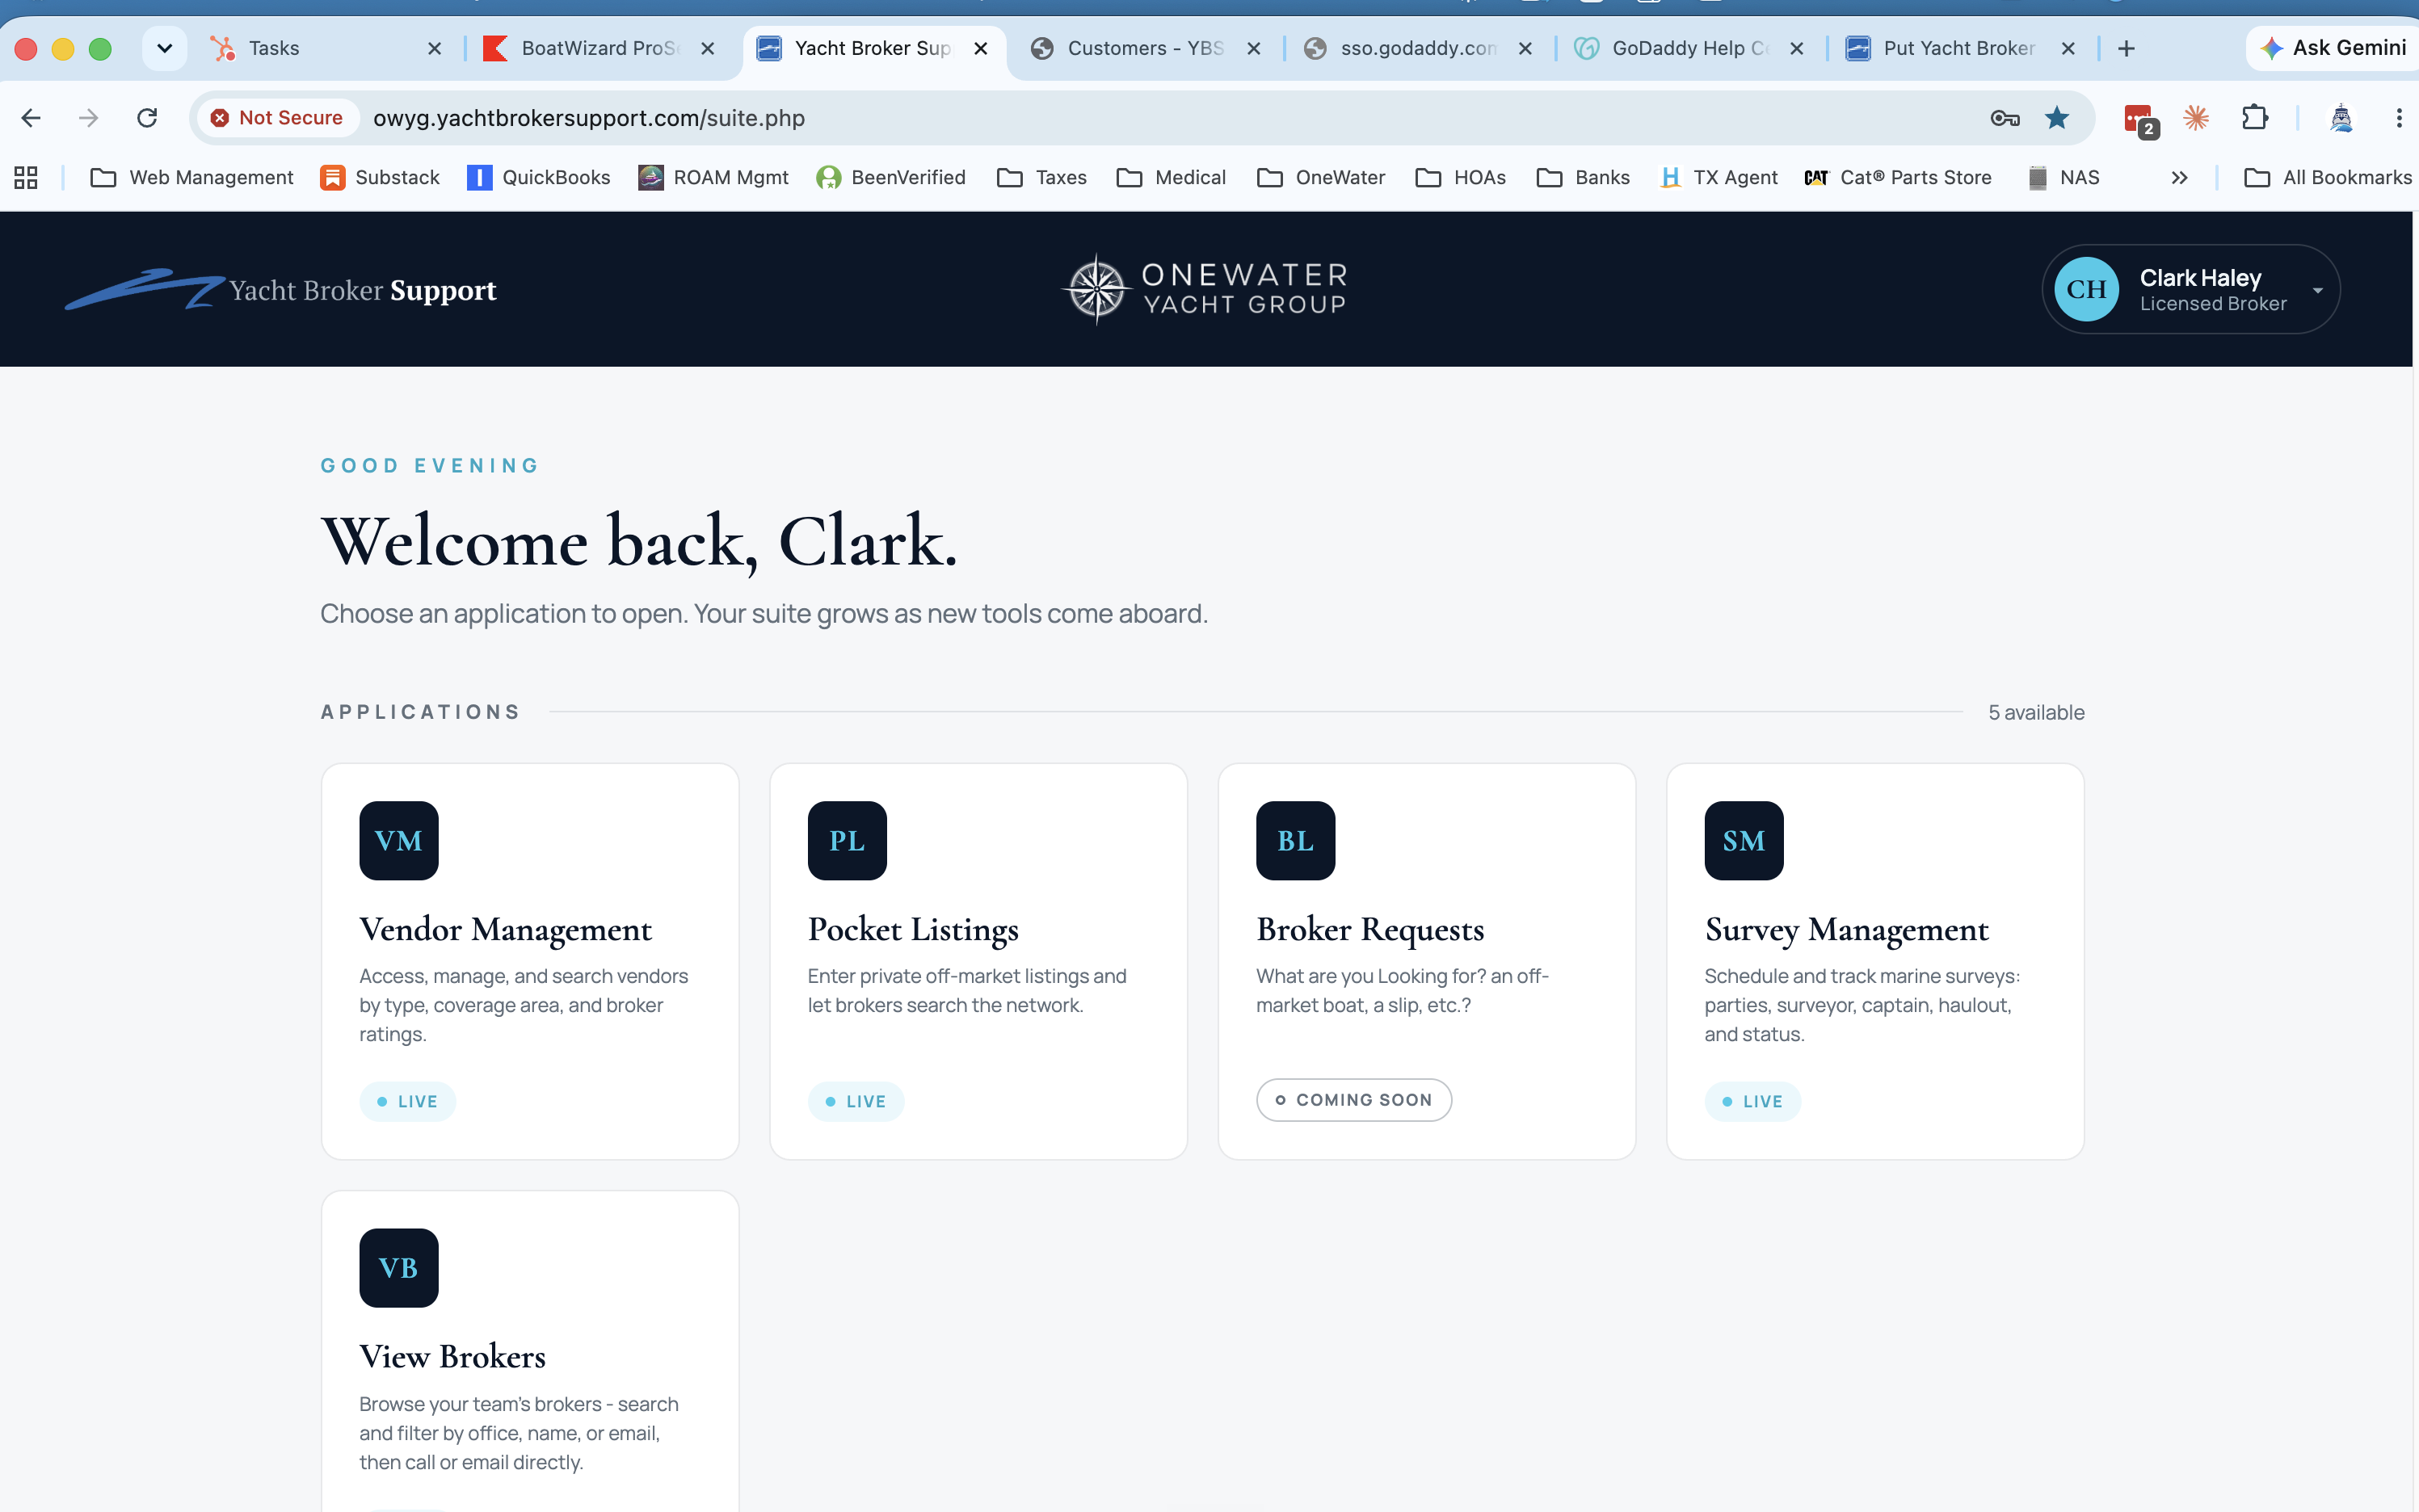
Task: Open the Survey Management application title
Action: pyautogui.click(x=1847, y=930)
